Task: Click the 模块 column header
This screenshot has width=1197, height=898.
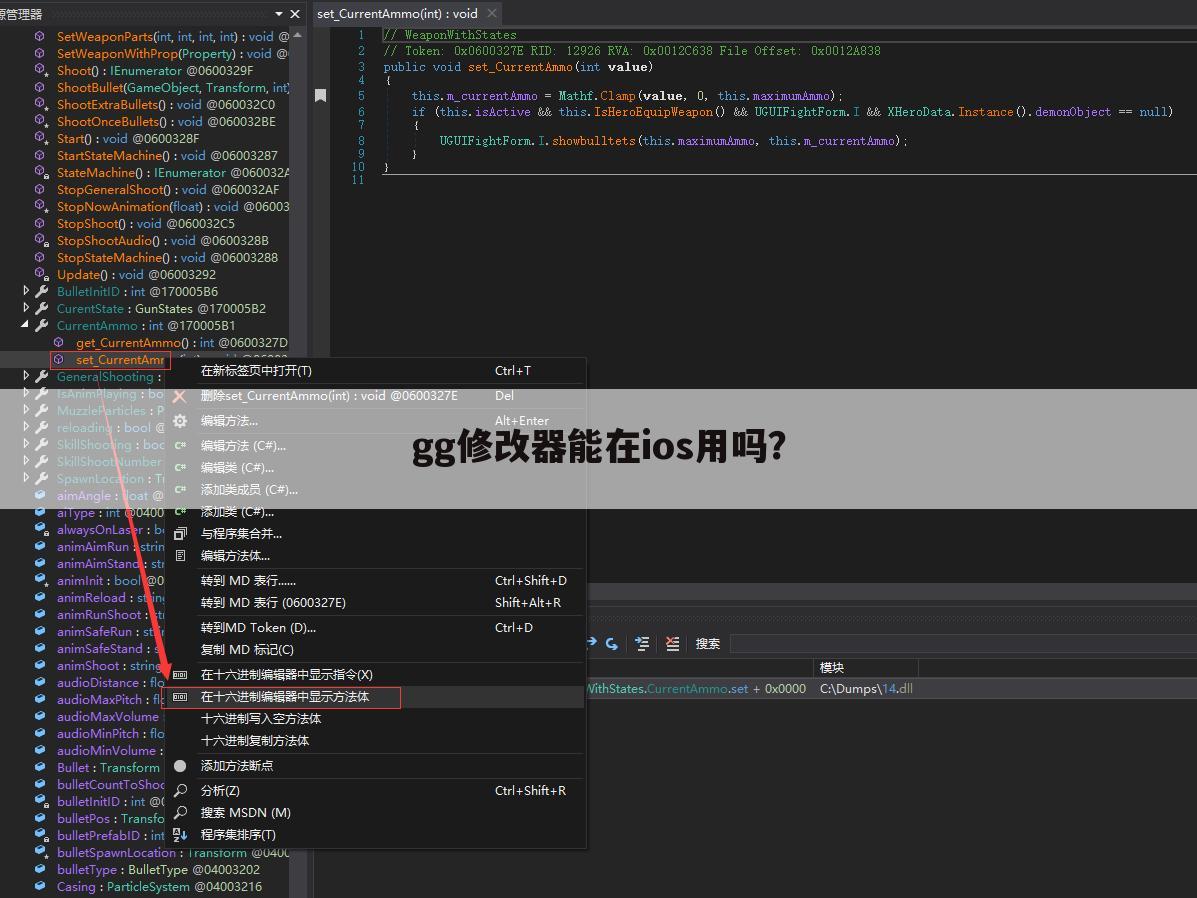Action: tap(831, 667)
